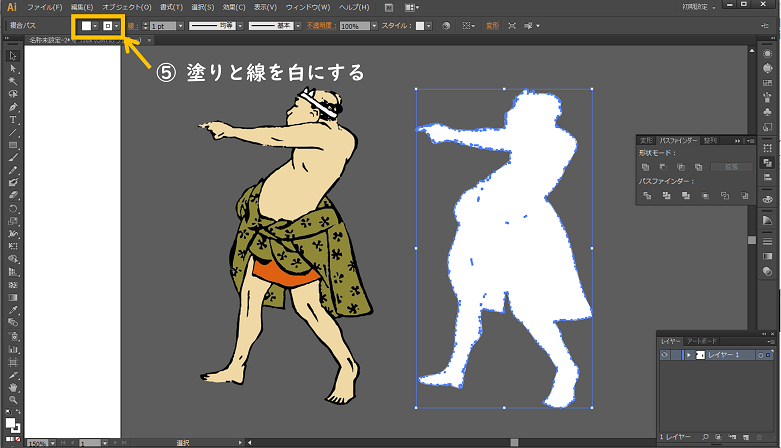The image size is (781, 448).
Task: Select the Direct Selection tool
Action: [13, 69]
